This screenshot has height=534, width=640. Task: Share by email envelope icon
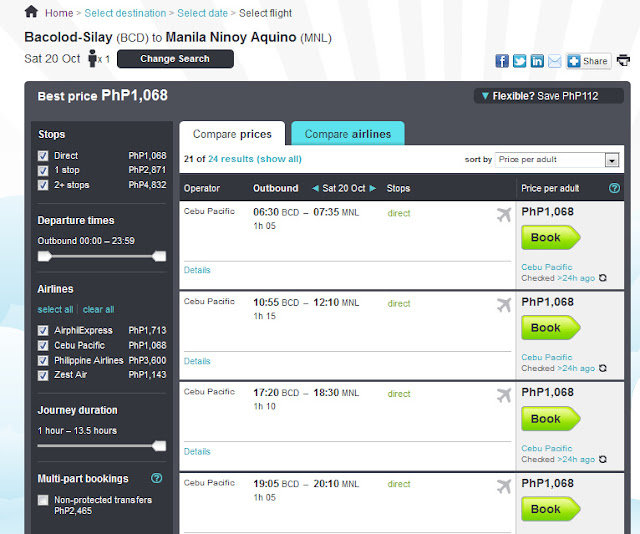click(x=554, y=61)
